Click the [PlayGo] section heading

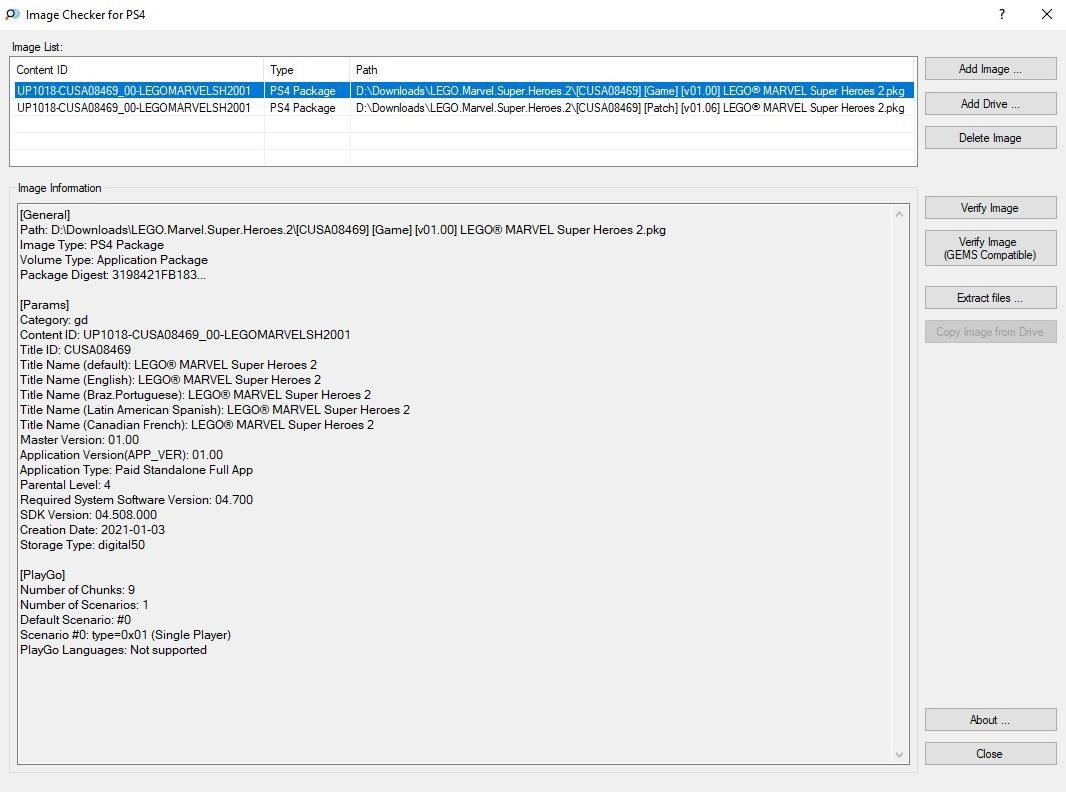click(x=43, y=574)
